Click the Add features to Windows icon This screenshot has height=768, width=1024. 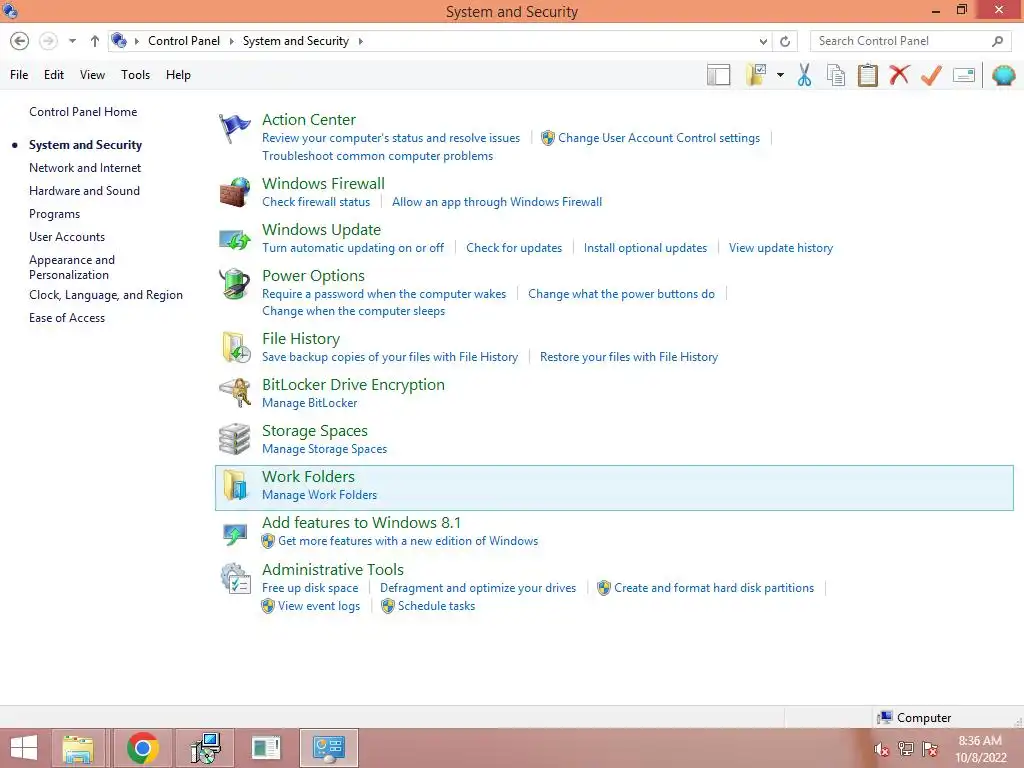point(234,534)
